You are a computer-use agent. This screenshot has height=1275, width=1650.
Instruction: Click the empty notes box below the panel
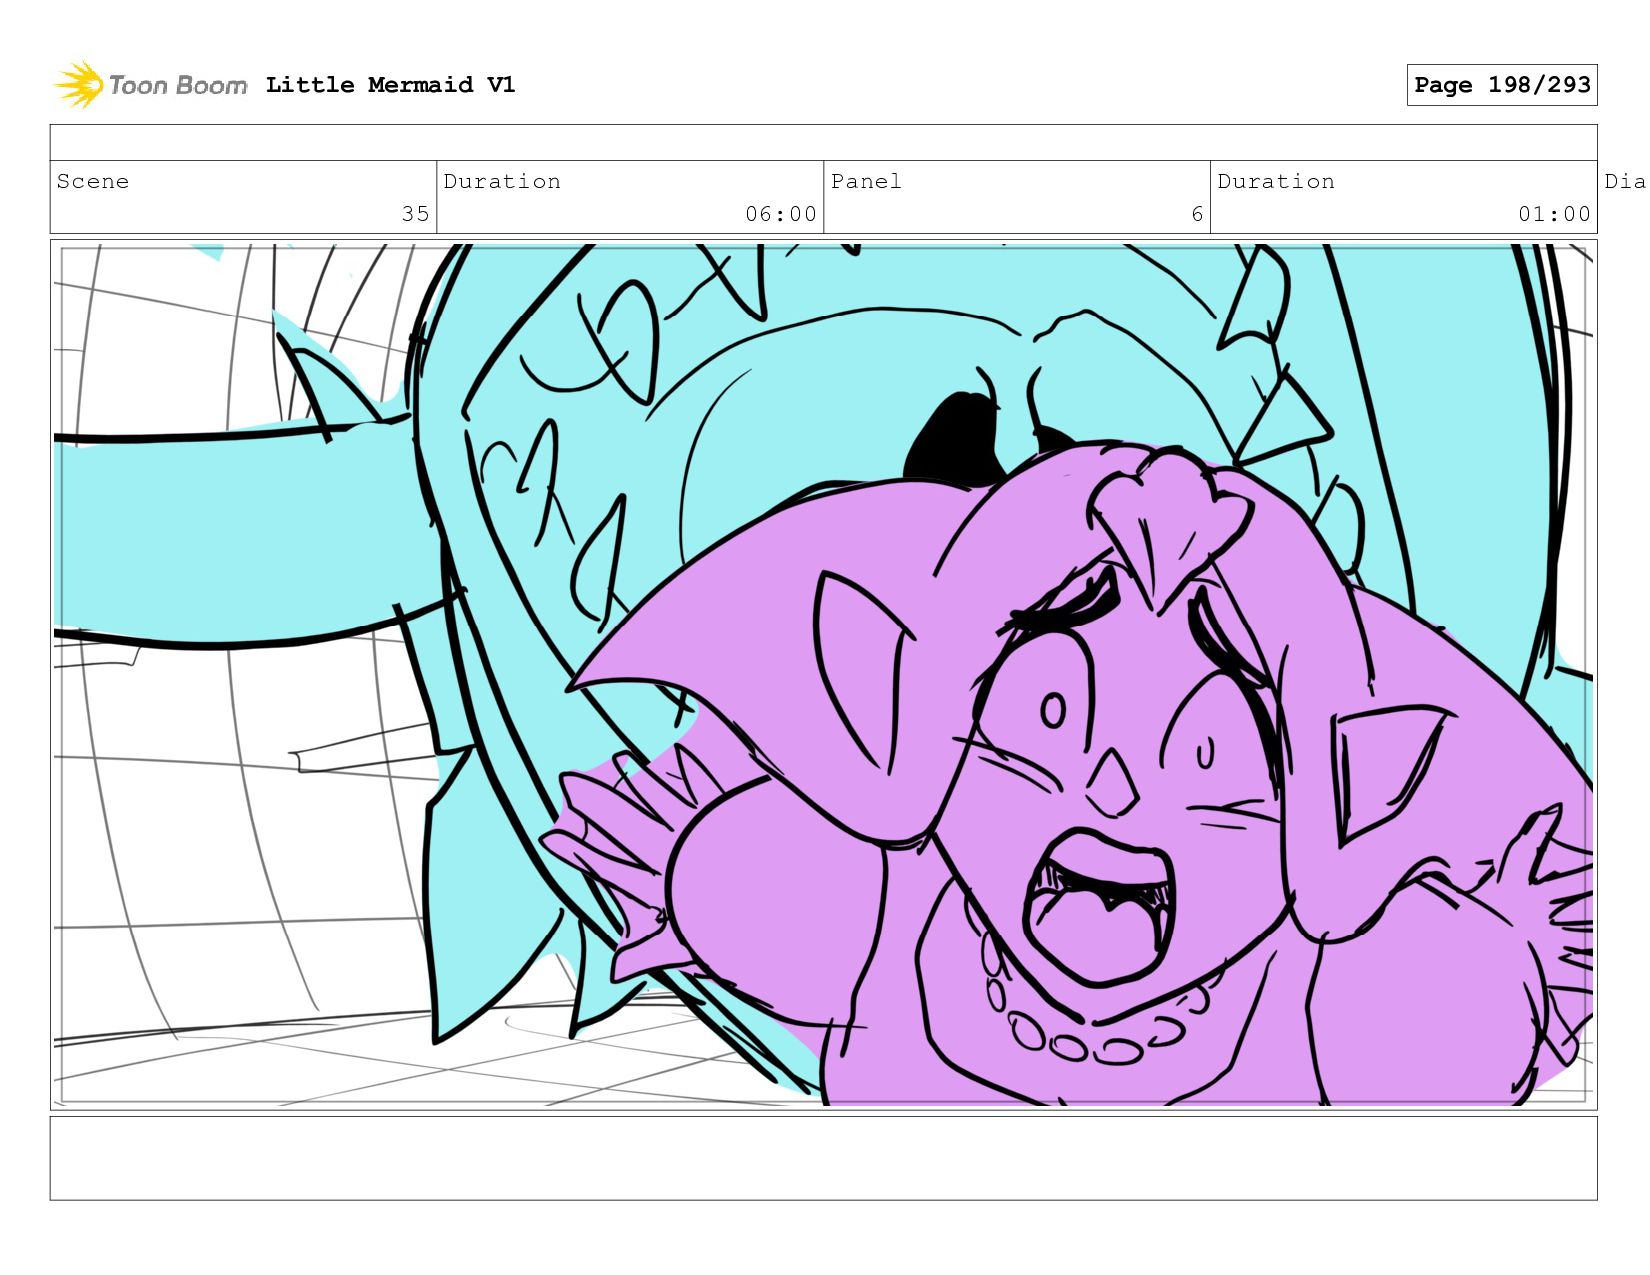coord(823,1158)
